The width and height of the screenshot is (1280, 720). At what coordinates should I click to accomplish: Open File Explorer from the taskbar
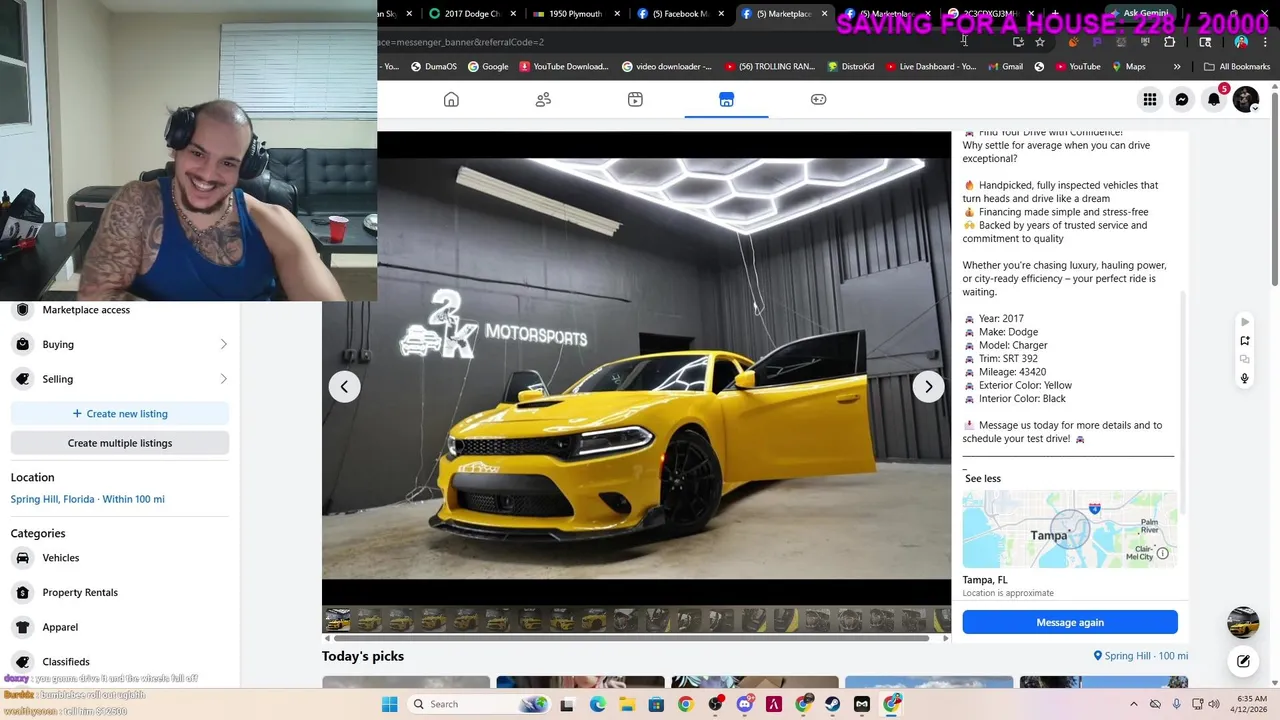pyautogui.click(x=627, y=704)
